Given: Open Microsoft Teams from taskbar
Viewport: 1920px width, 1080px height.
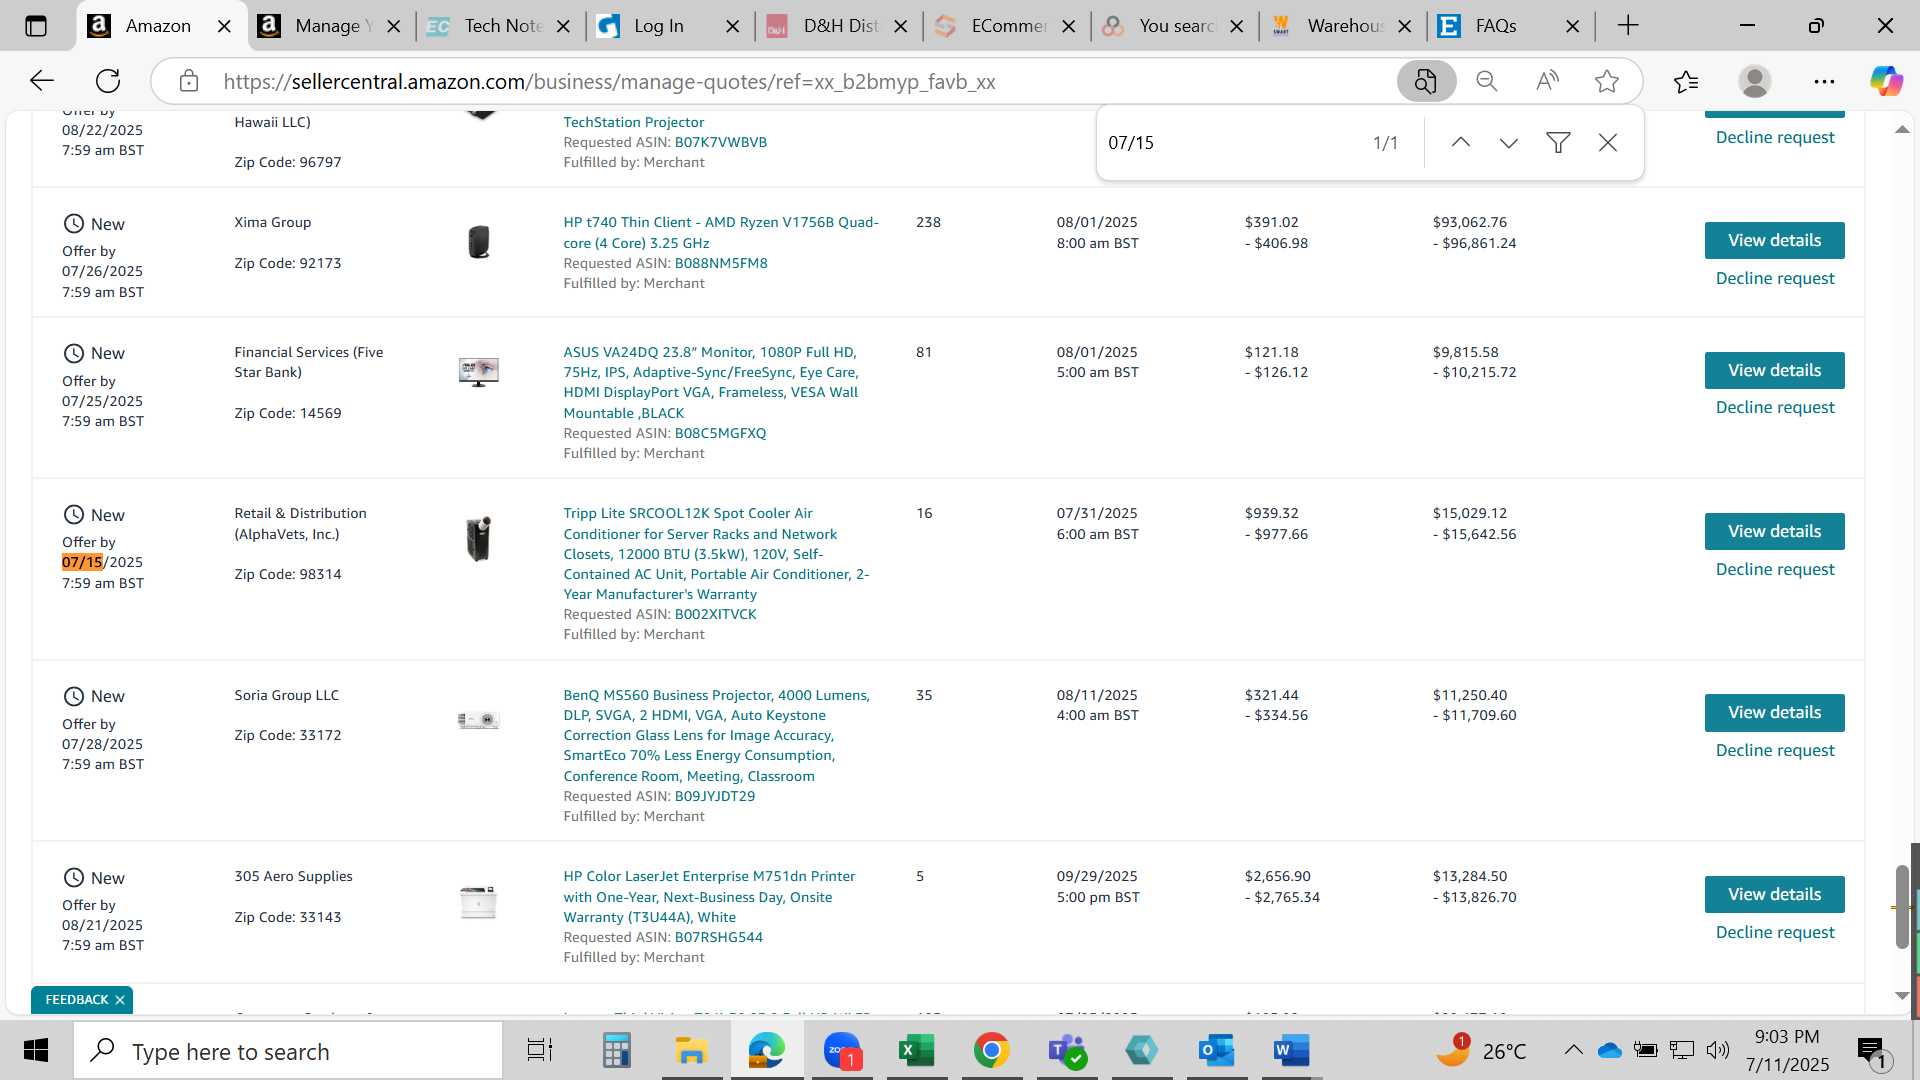Looking at the screenshot, I should pyautogui.click(x=1066, y=1051).
